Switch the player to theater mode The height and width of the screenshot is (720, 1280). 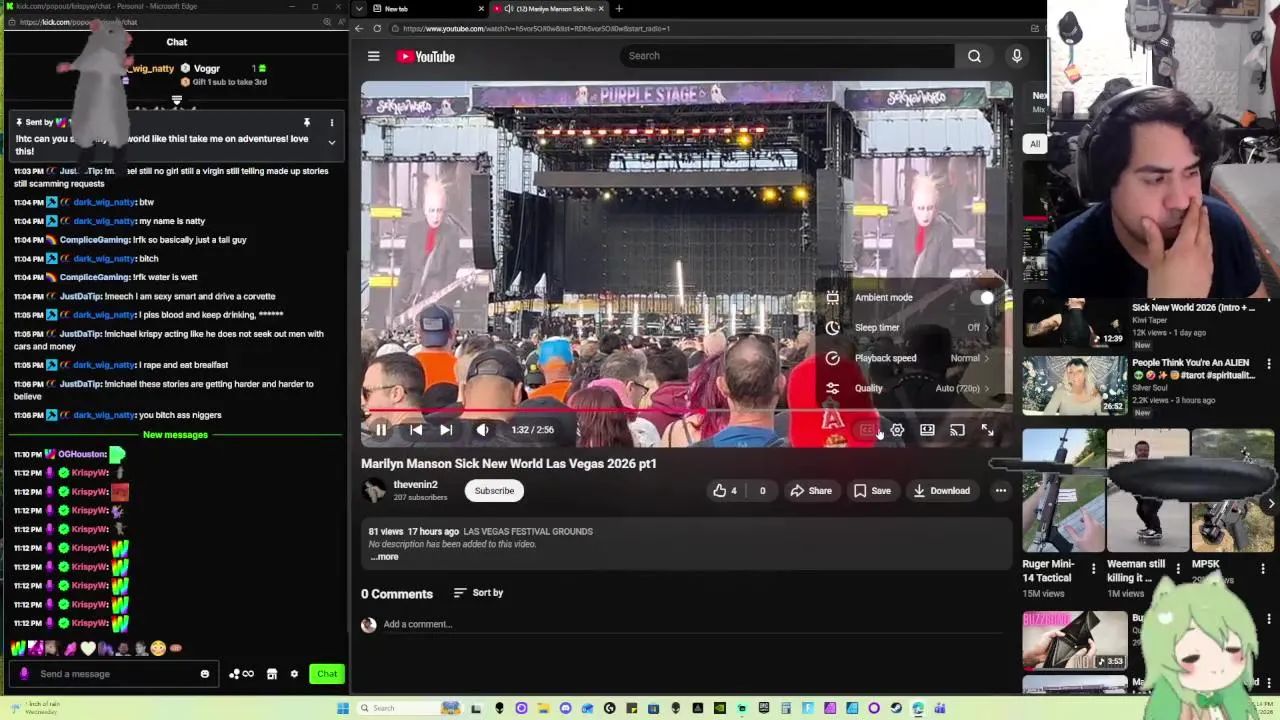click(927, 430)
